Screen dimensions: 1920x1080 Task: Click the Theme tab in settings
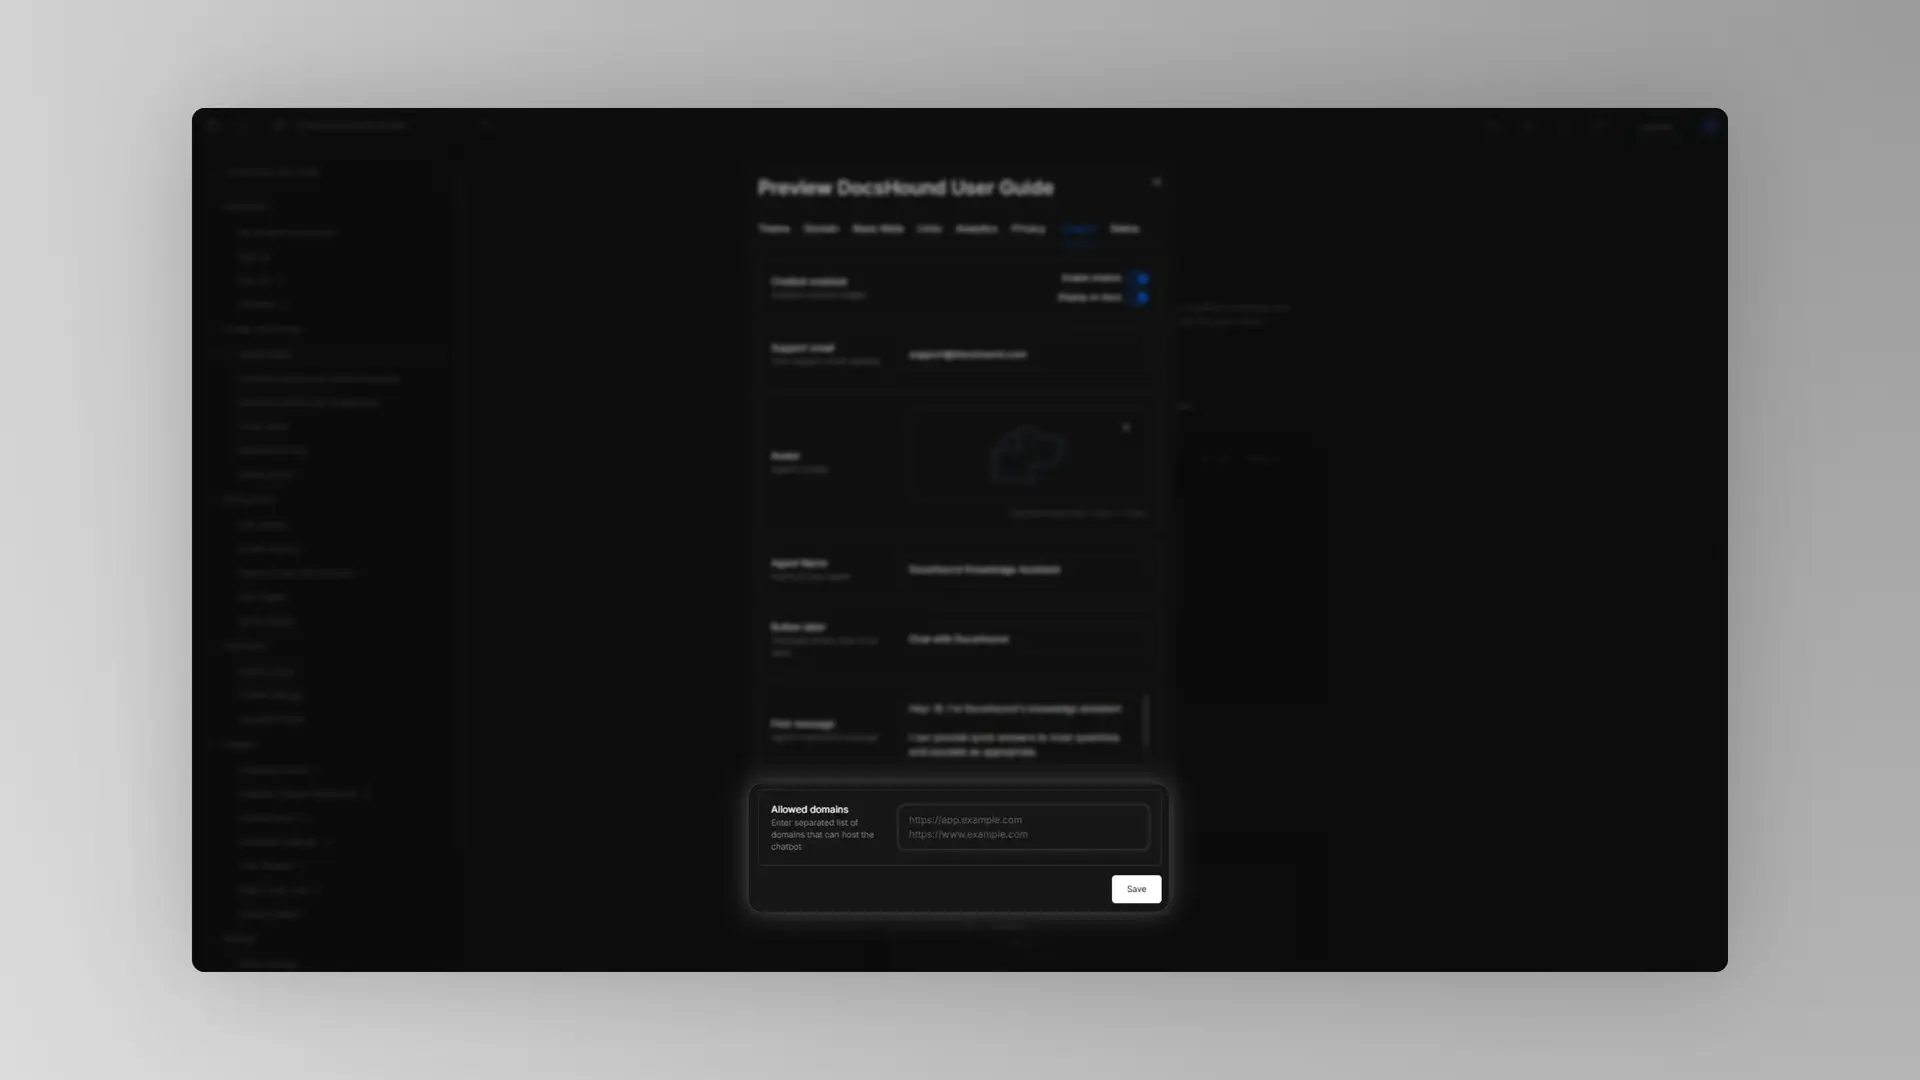click(x=774, y=228)
